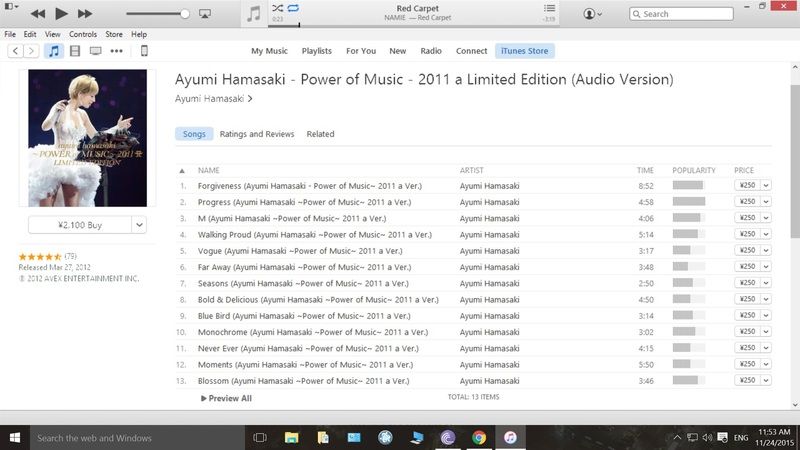The width and height of the screenshot is (800, 450).
Task: Select the Bold & Delicious track row
Action: (x=473, y=299)
